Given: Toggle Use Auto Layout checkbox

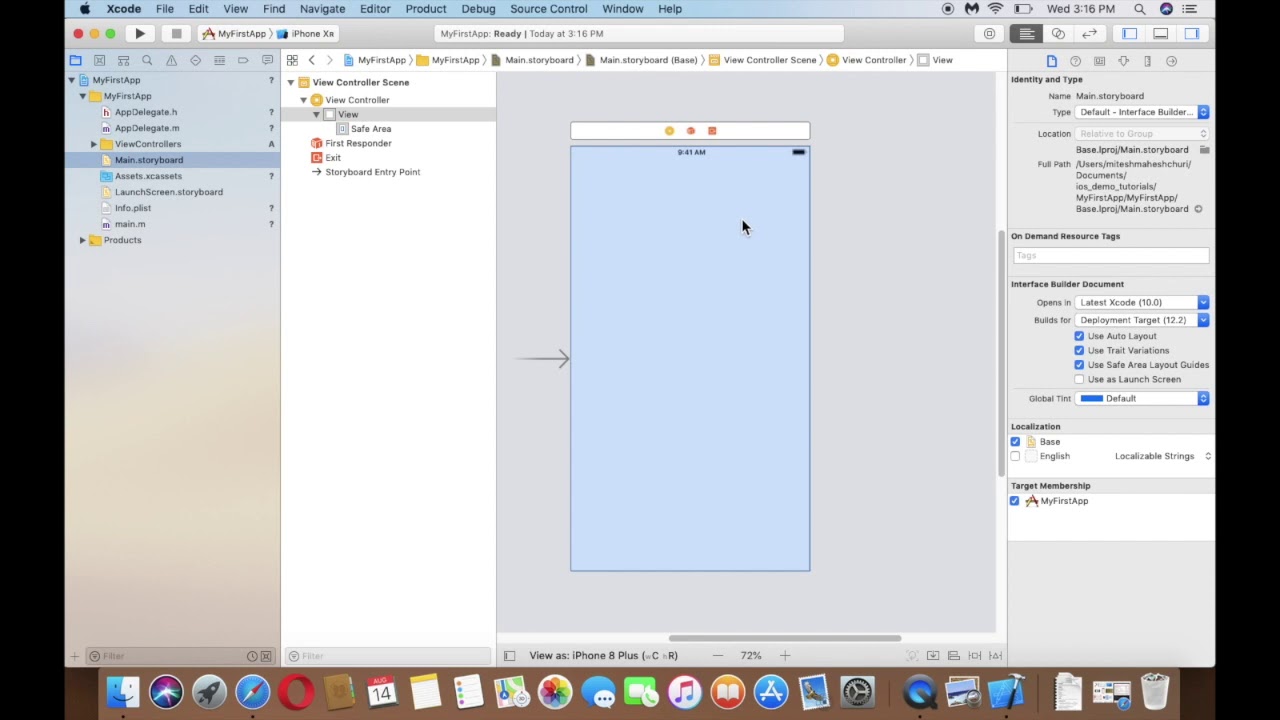Looking at the screenshot, I should [x=1079, y=336].
